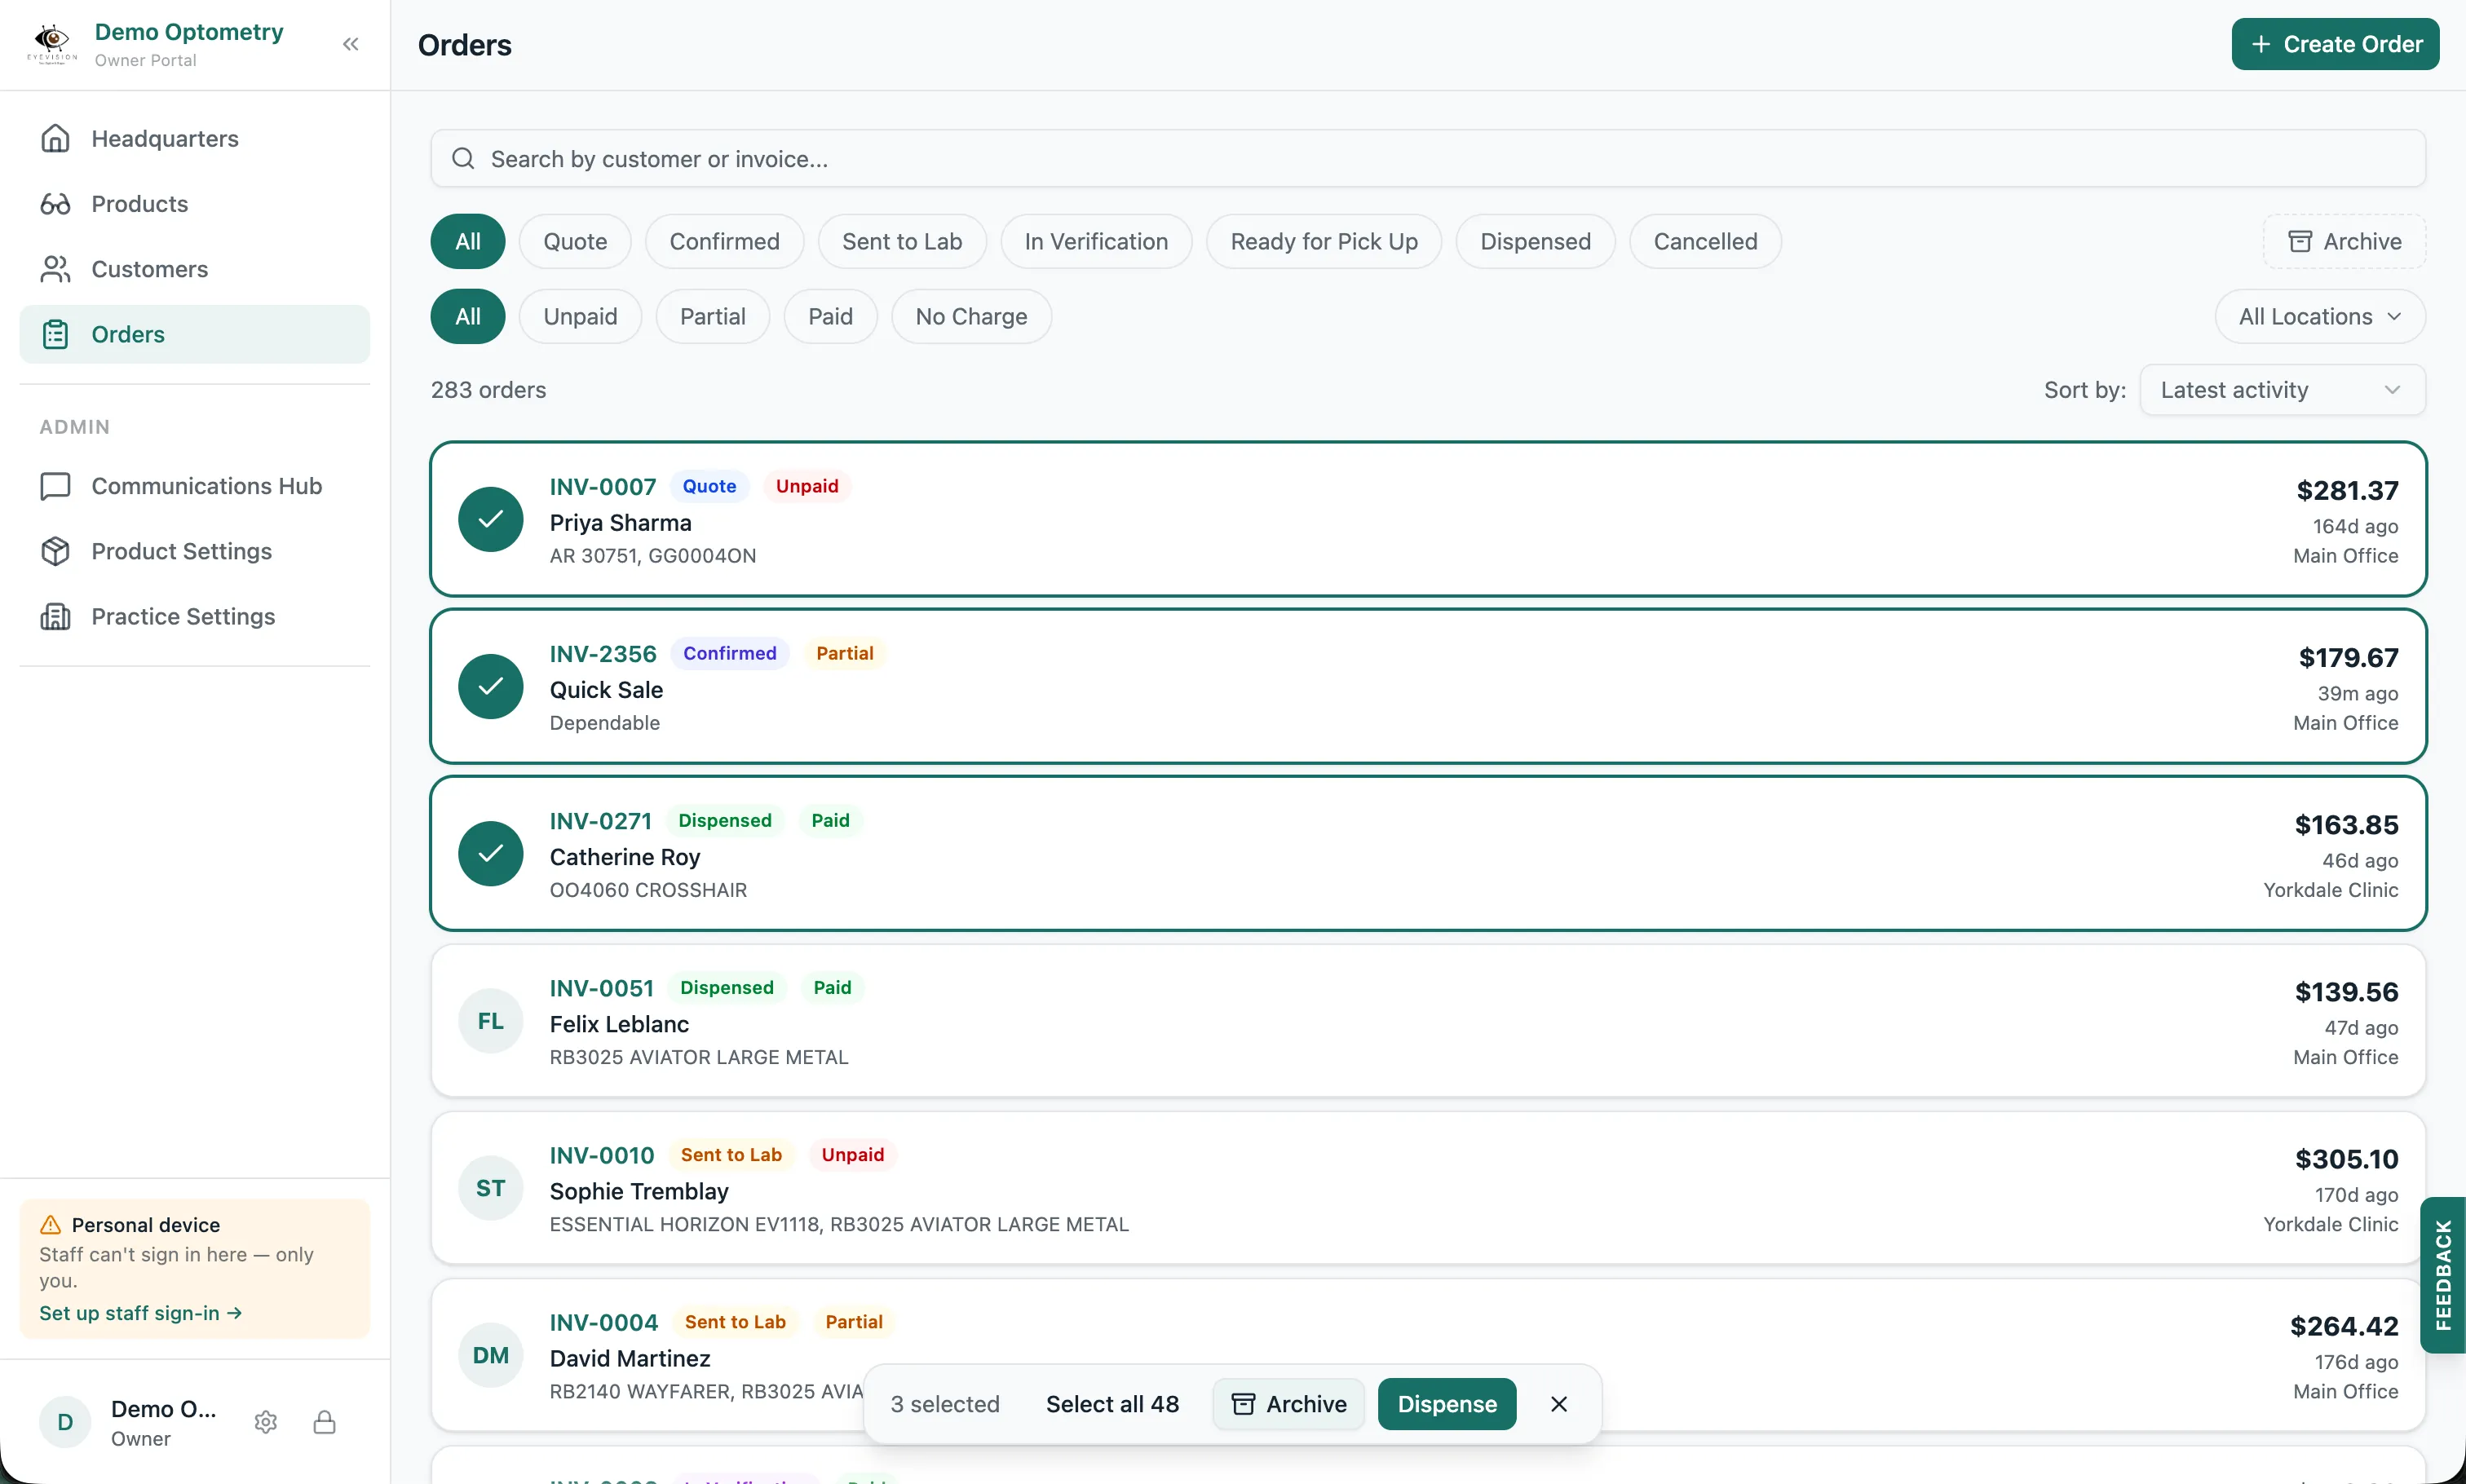Viewport: 2466px width, 1484px height.
Task: Click the search magnifier icon
Action: coord(463,159)
